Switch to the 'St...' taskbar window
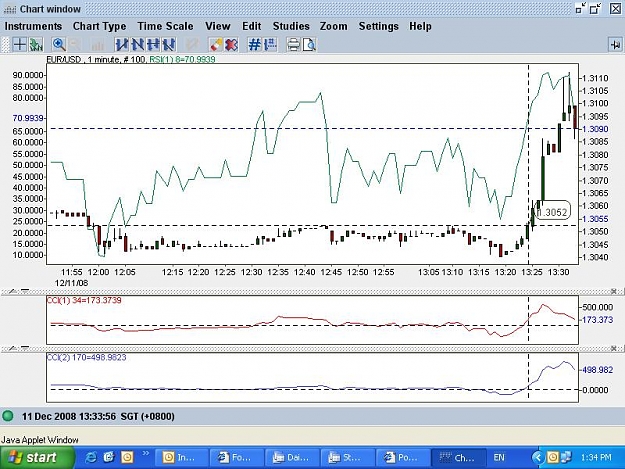Image resolution: width=625 pixels, height=469 pixels. coord(348,457)
